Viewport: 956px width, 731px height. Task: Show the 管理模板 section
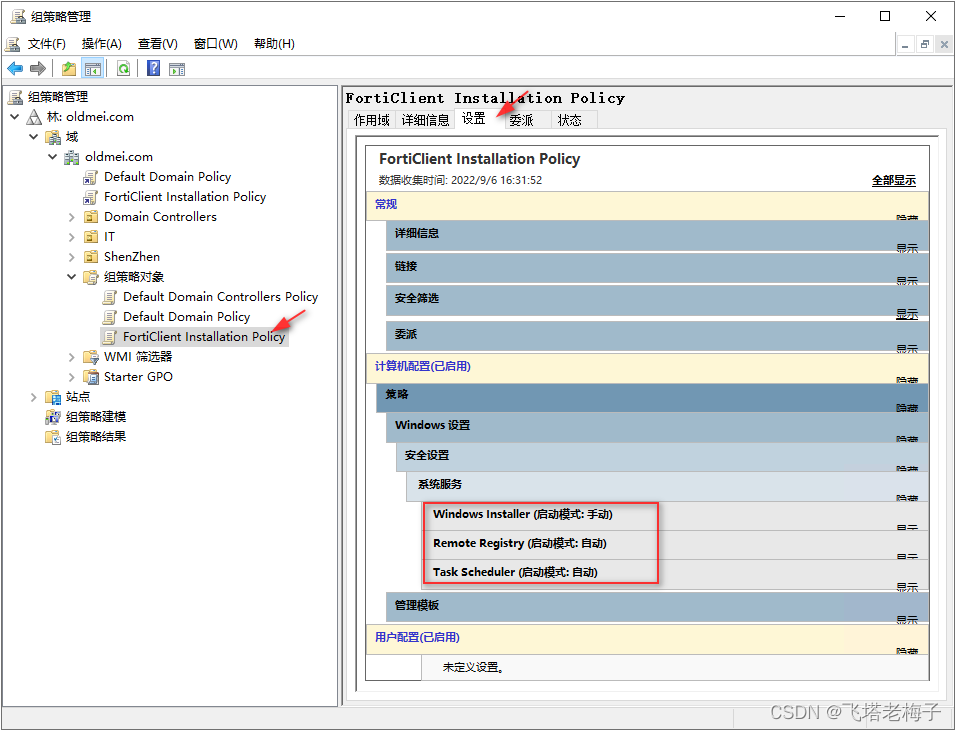coord(907,619)
